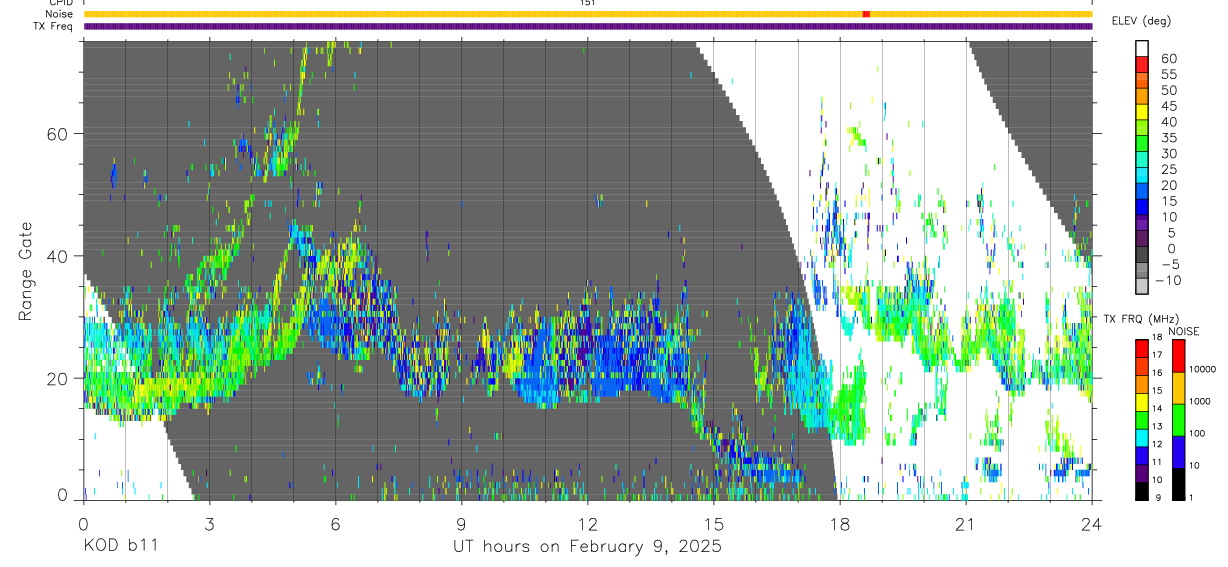Screen dimensions: 1228x567
Task: Click the purple TX Freq strip at top
Action: pos(588,26)
